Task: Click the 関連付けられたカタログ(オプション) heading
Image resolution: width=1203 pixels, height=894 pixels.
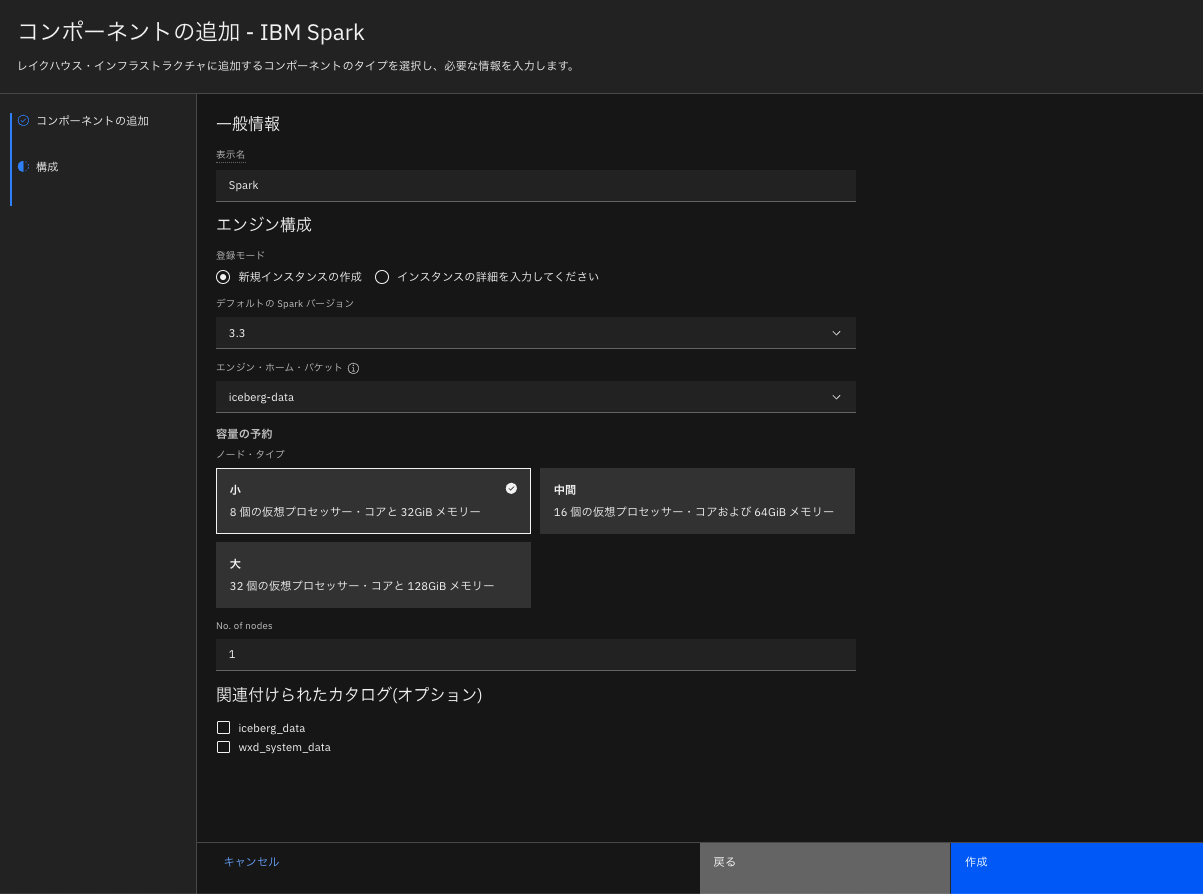Action: pos(349,694)
